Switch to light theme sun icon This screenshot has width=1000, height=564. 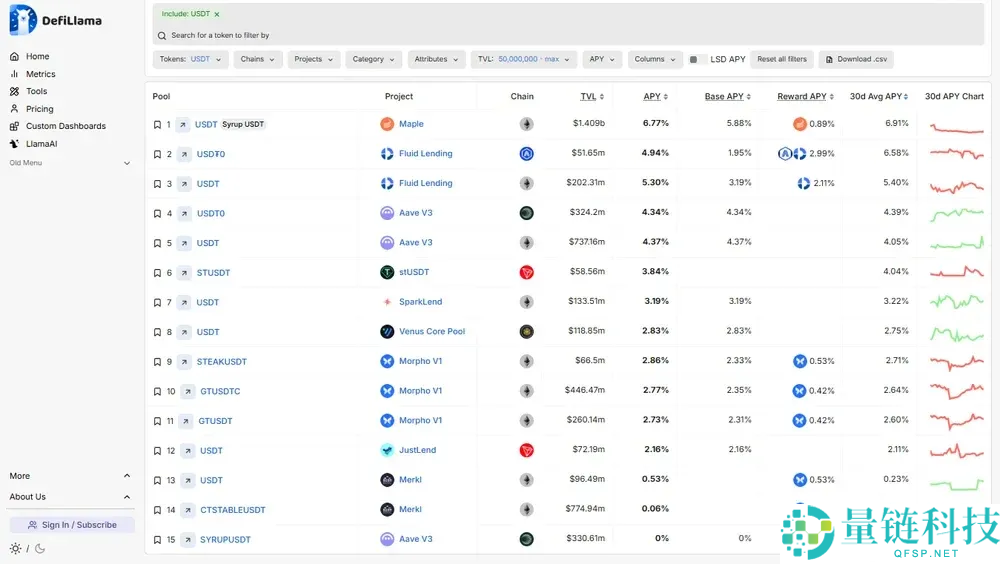coord(15,549)
